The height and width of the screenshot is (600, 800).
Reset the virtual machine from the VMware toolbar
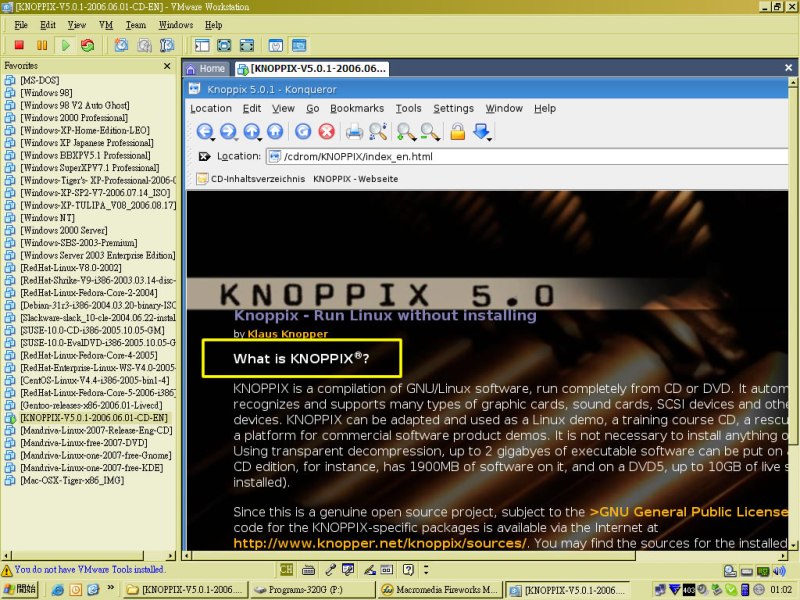[88, 45]
